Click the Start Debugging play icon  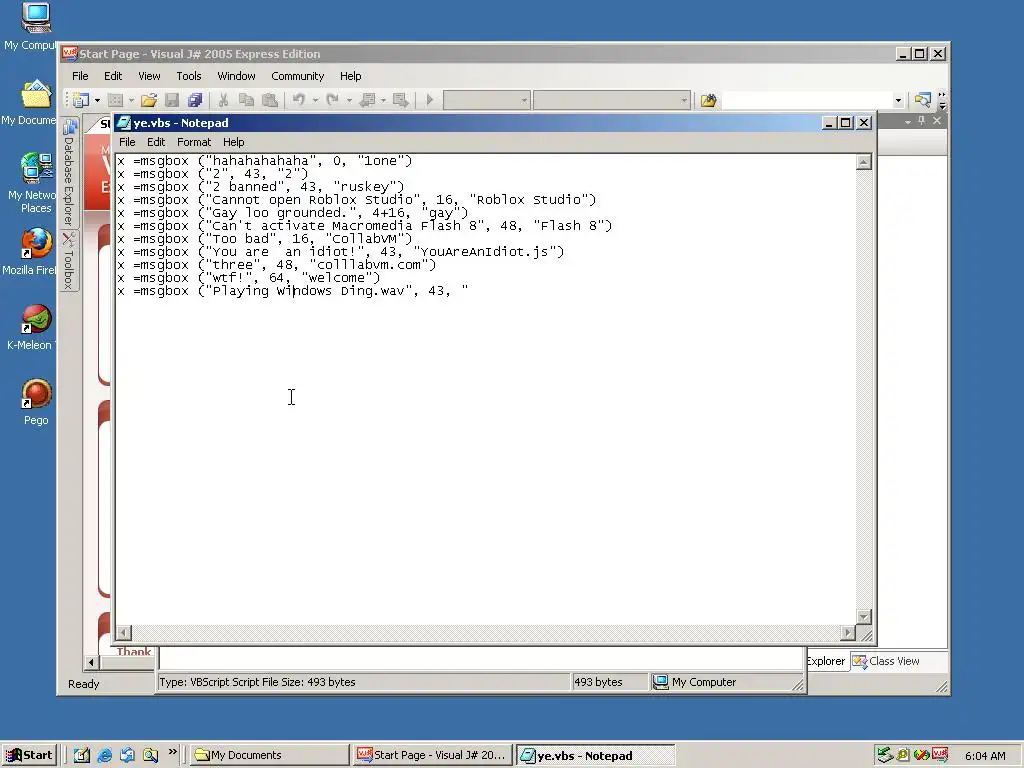[x=430, y=100]
